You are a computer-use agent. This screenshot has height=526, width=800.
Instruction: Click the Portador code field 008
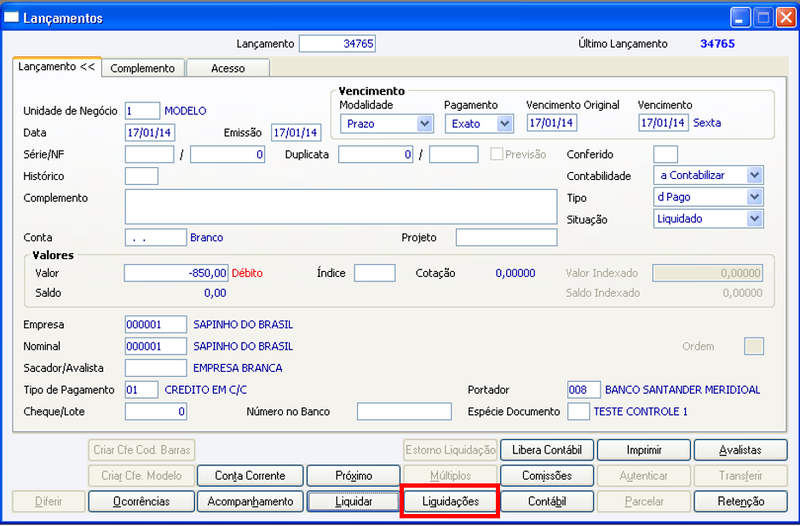[584, 390]
